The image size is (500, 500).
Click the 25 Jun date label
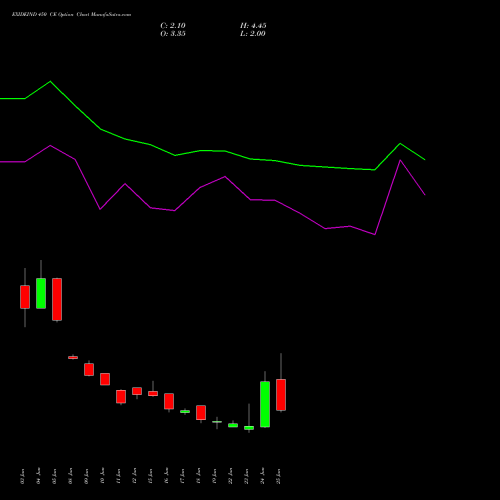[x=279, y=476]
